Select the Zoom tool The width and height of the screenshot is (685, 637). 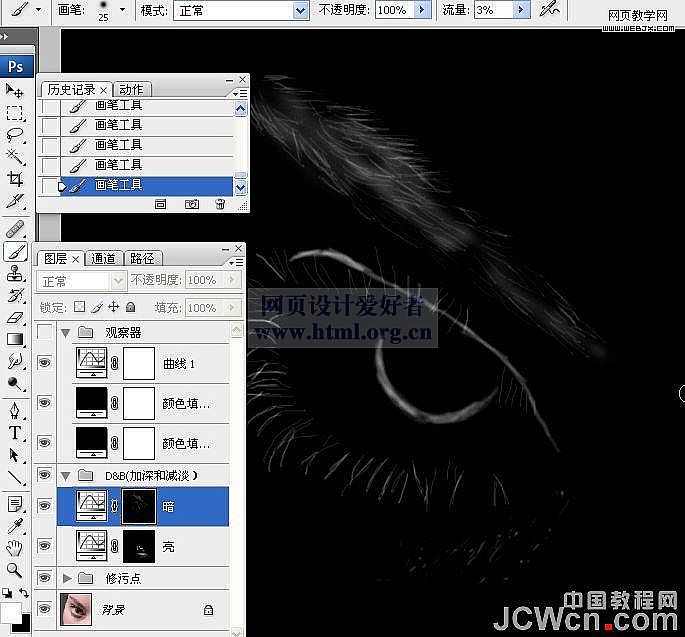pos(14,570)
